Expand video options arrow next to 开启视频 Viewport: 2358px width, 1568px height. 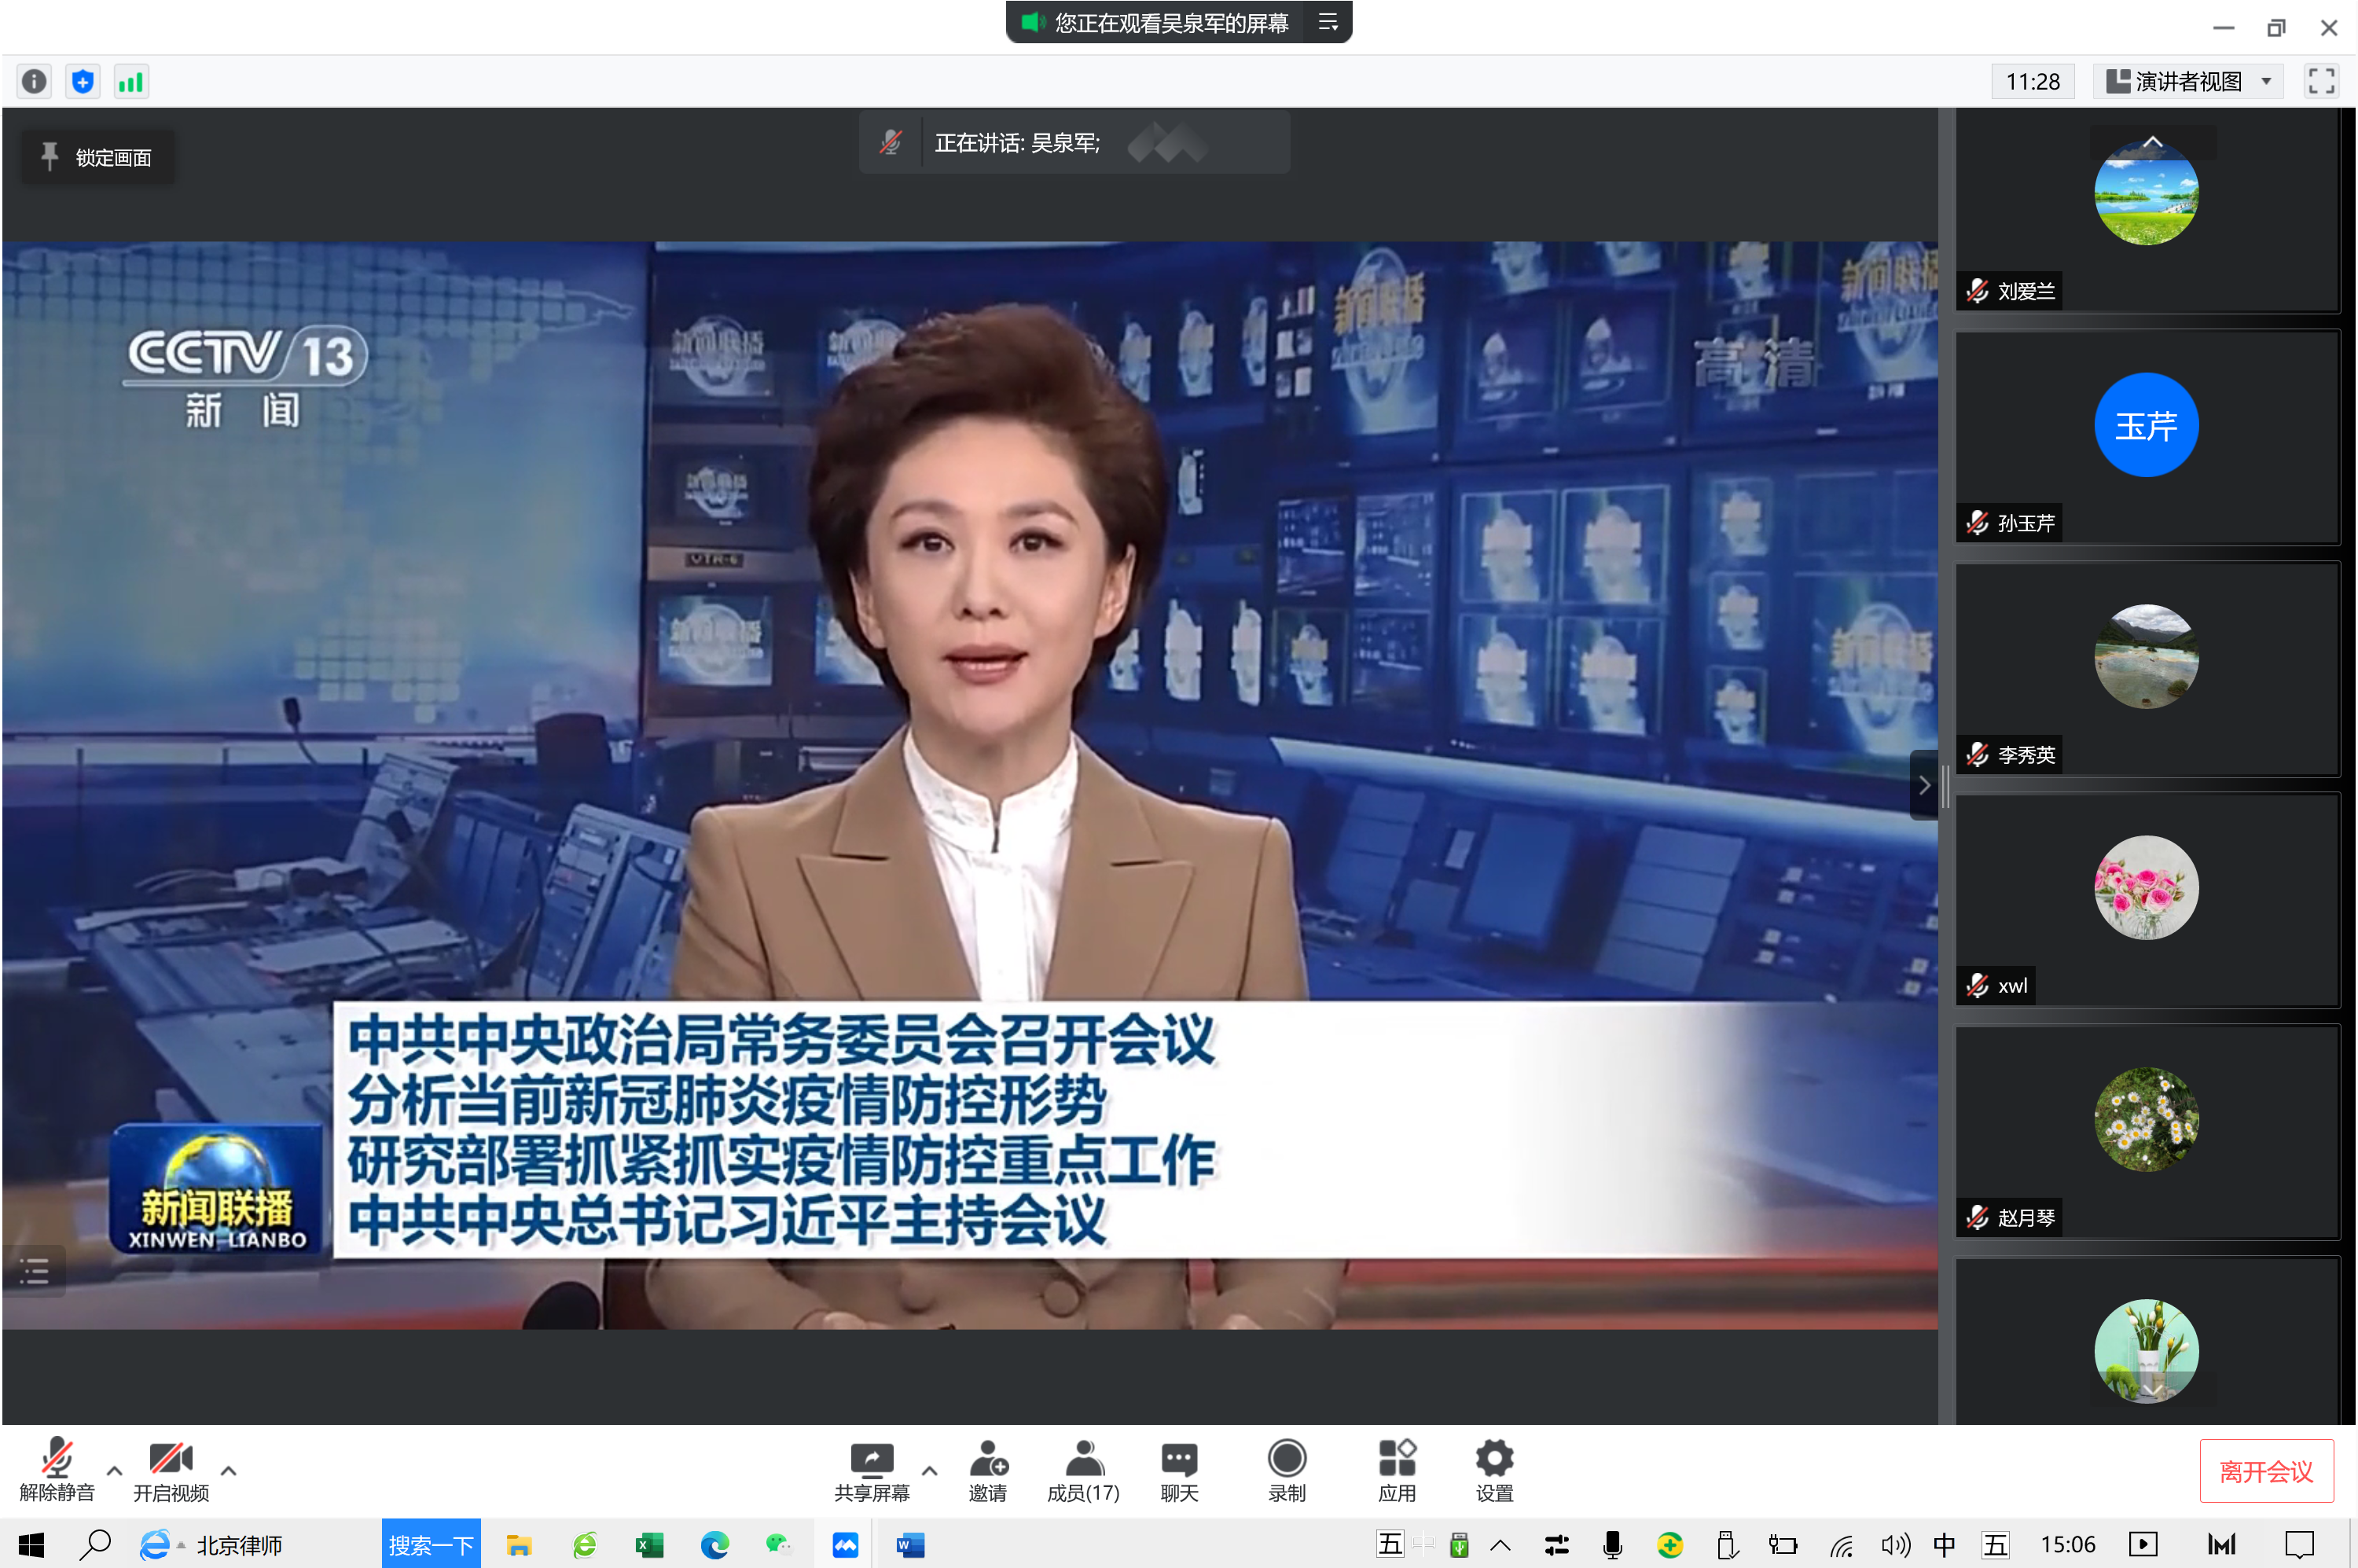[228, 1471]
